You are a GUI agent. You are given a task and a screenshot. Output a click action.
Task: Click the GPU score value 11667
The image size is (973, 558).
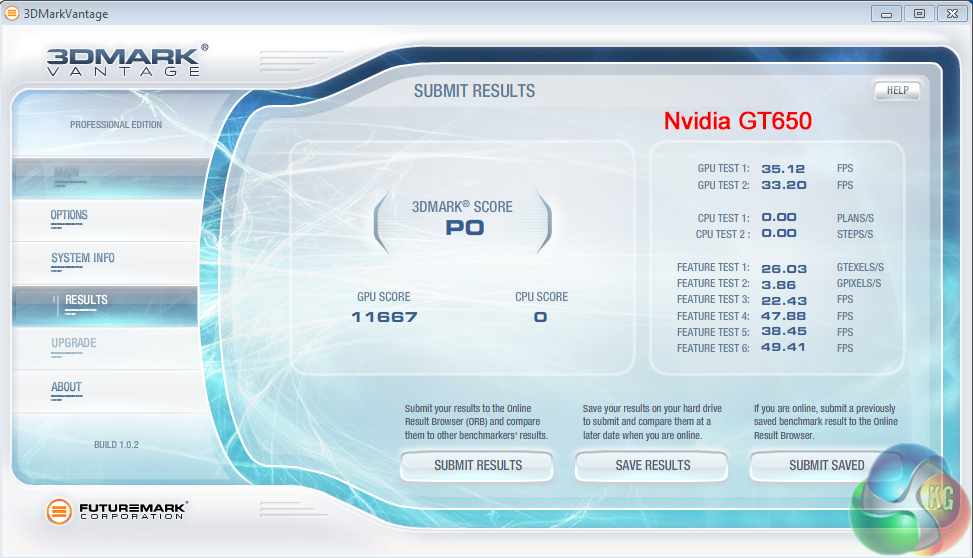[x=384, y=317]
